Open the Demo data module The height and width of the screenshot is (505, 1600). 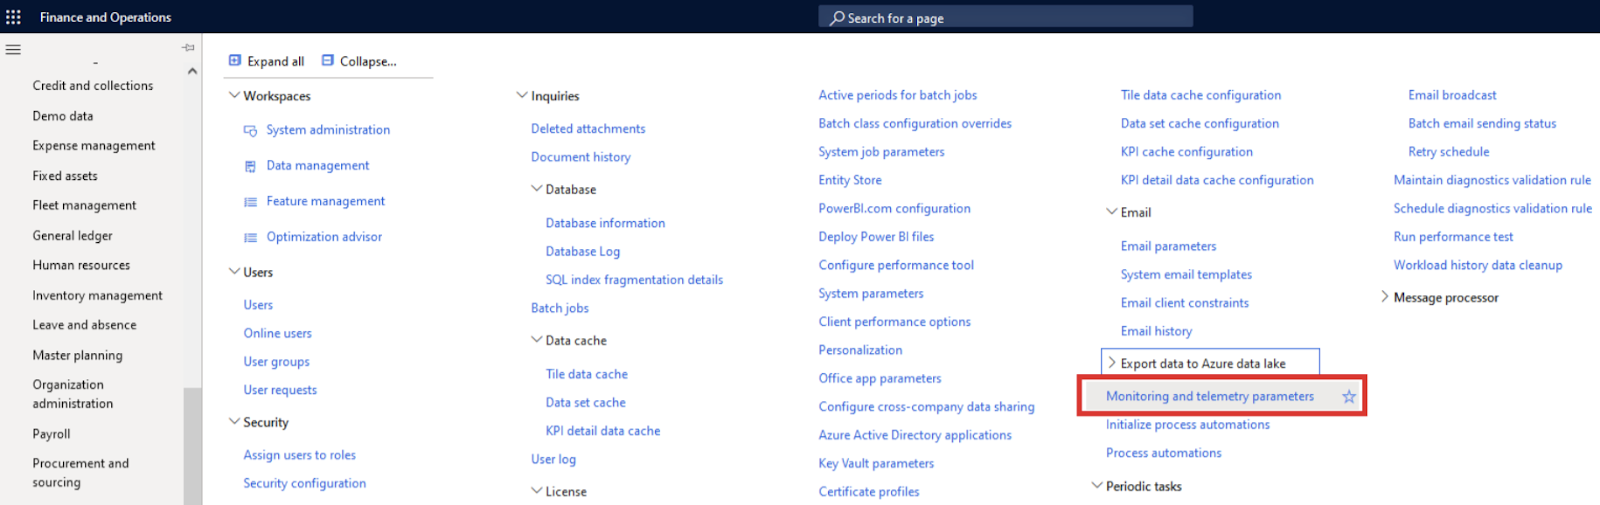[63, 116]
